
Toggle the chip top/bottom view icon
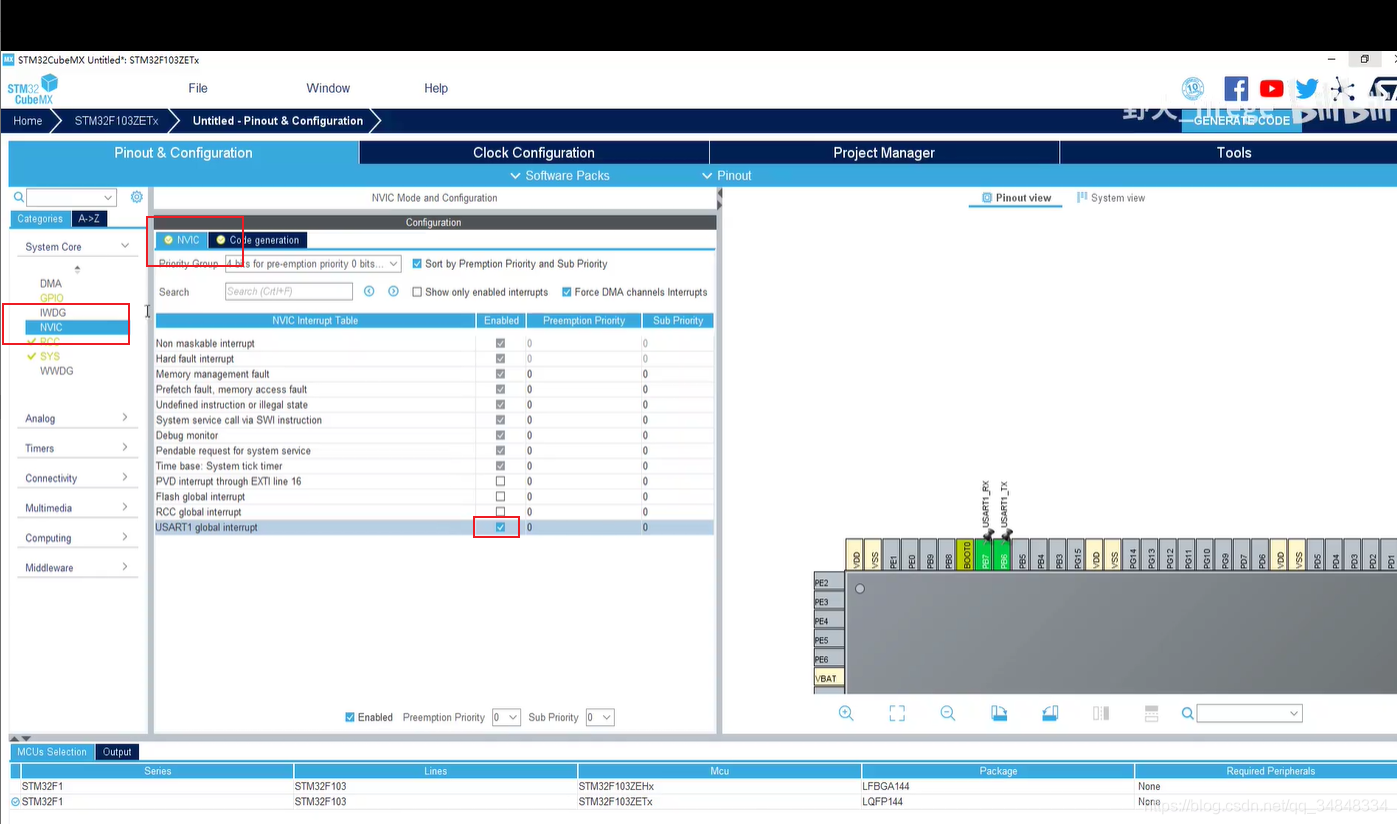tap(1151, 713)
